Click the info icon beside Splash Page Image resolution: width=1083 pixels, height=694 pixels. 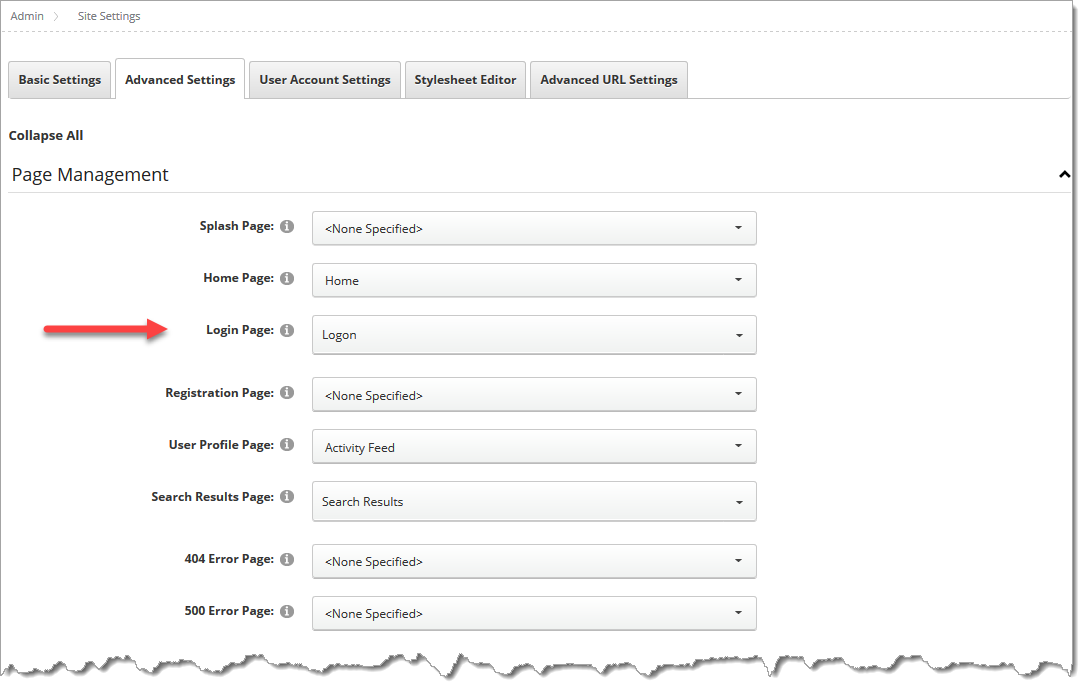pyautogui.click(x=287, y=226)
